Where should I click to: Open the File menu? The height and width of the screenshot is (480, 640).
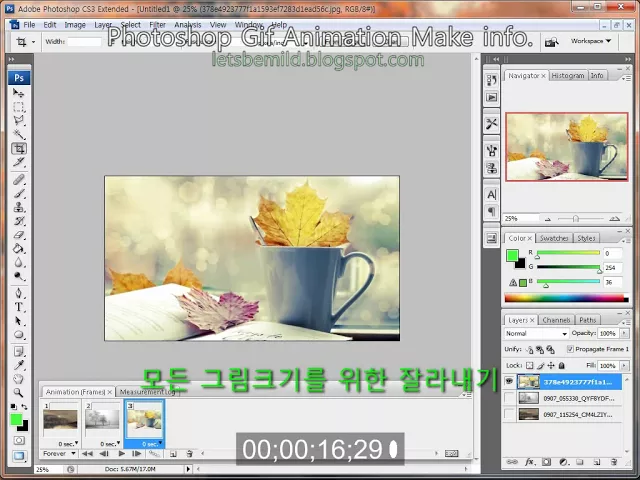[29, 25]
